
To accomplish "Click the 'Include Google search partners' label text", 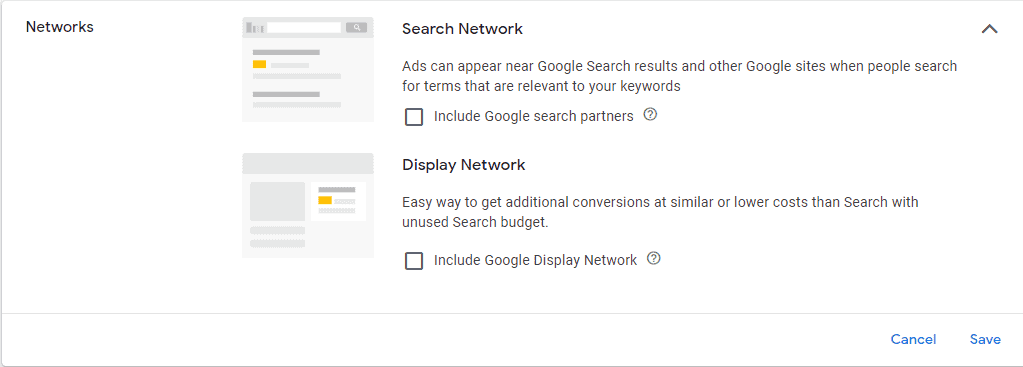I will click(x=534, y=117).
